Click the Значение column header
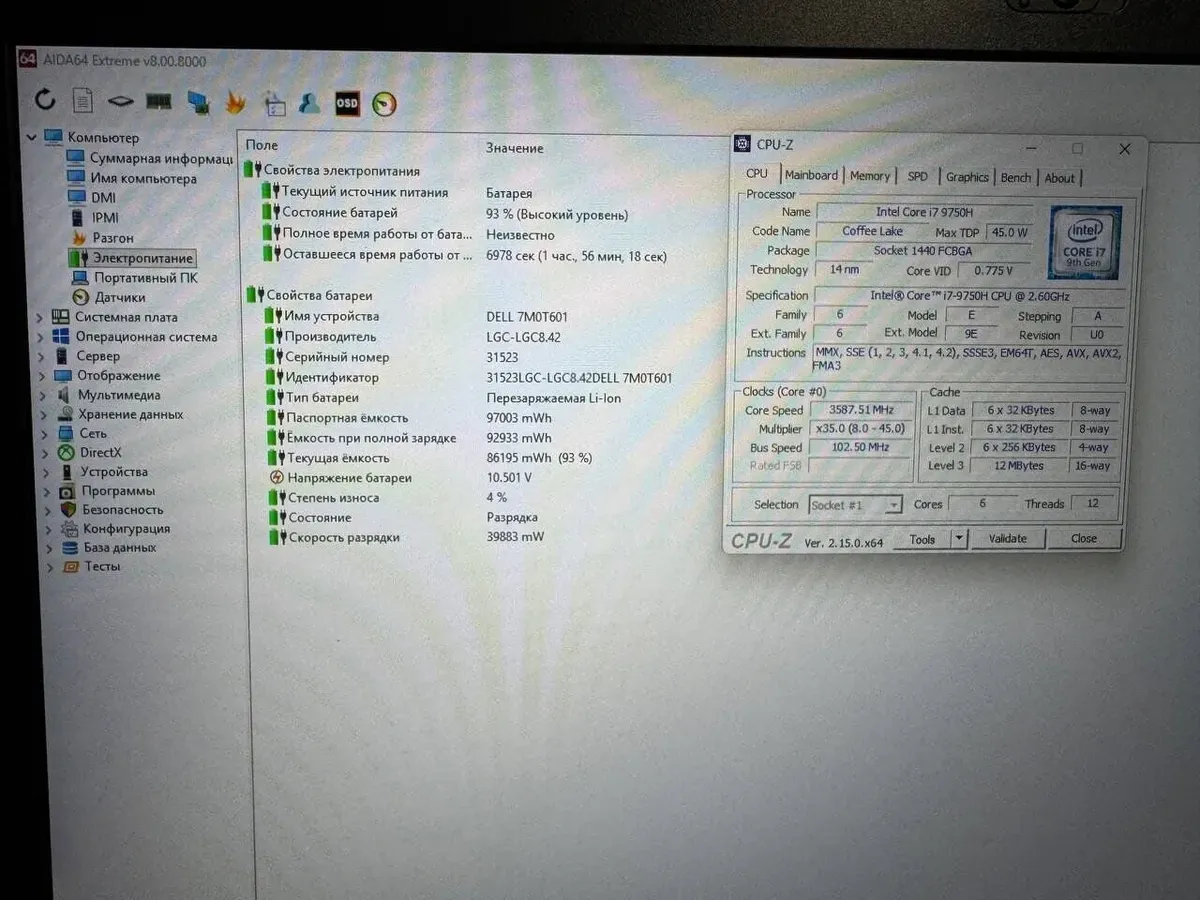 coord(515,148)
